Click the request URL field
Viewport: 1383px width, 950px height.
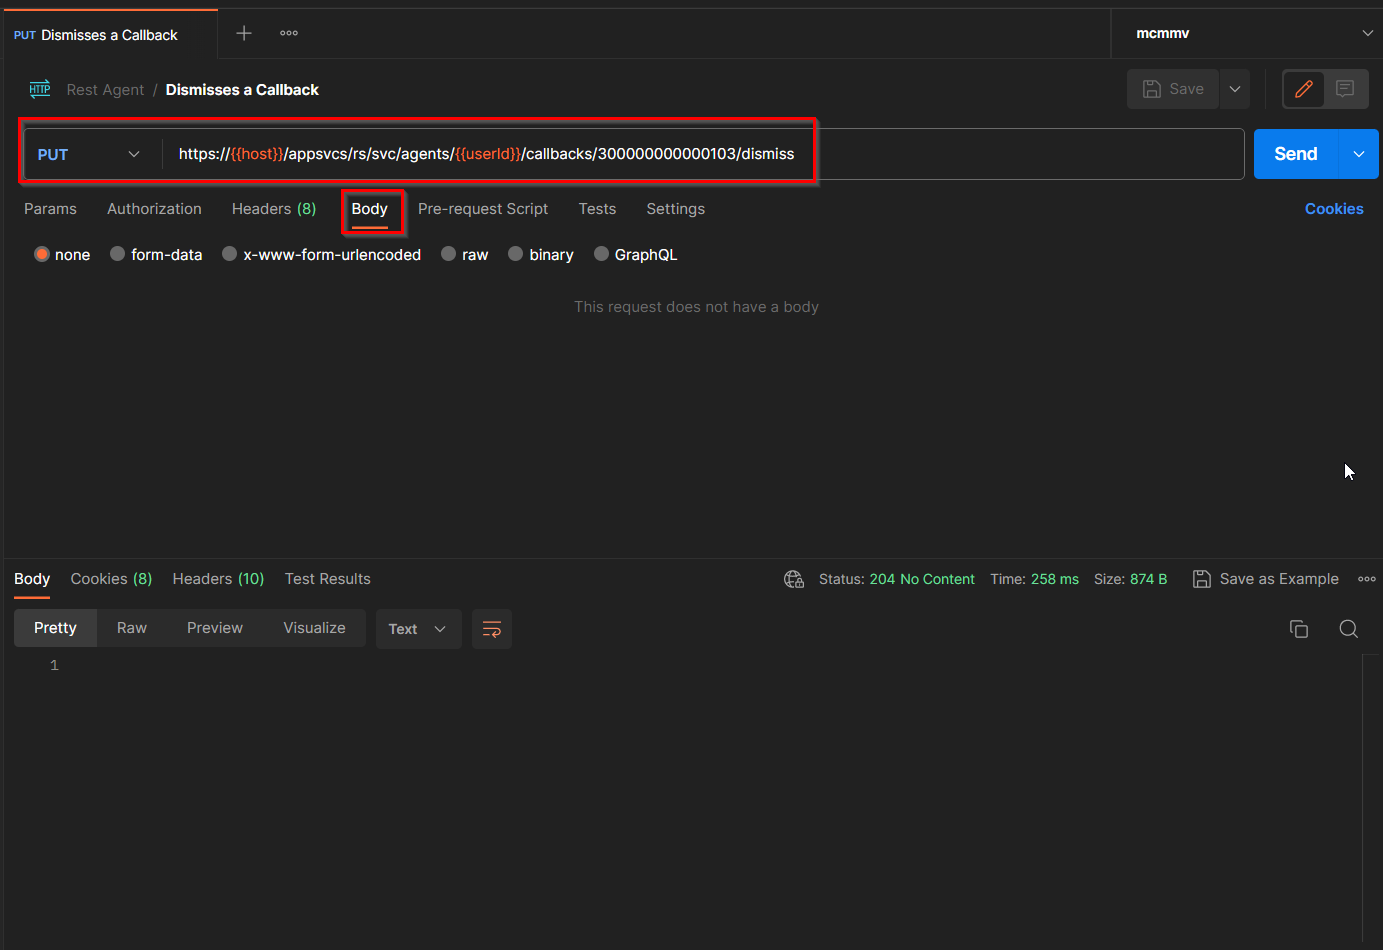coord(704,154)
